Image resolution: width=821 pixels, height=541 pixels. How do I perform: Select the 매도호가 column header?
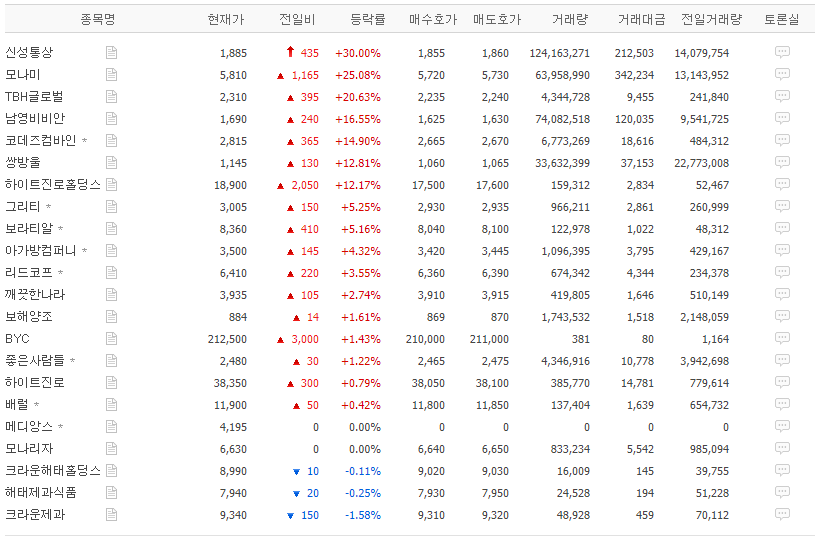click(x=497, y=19)
